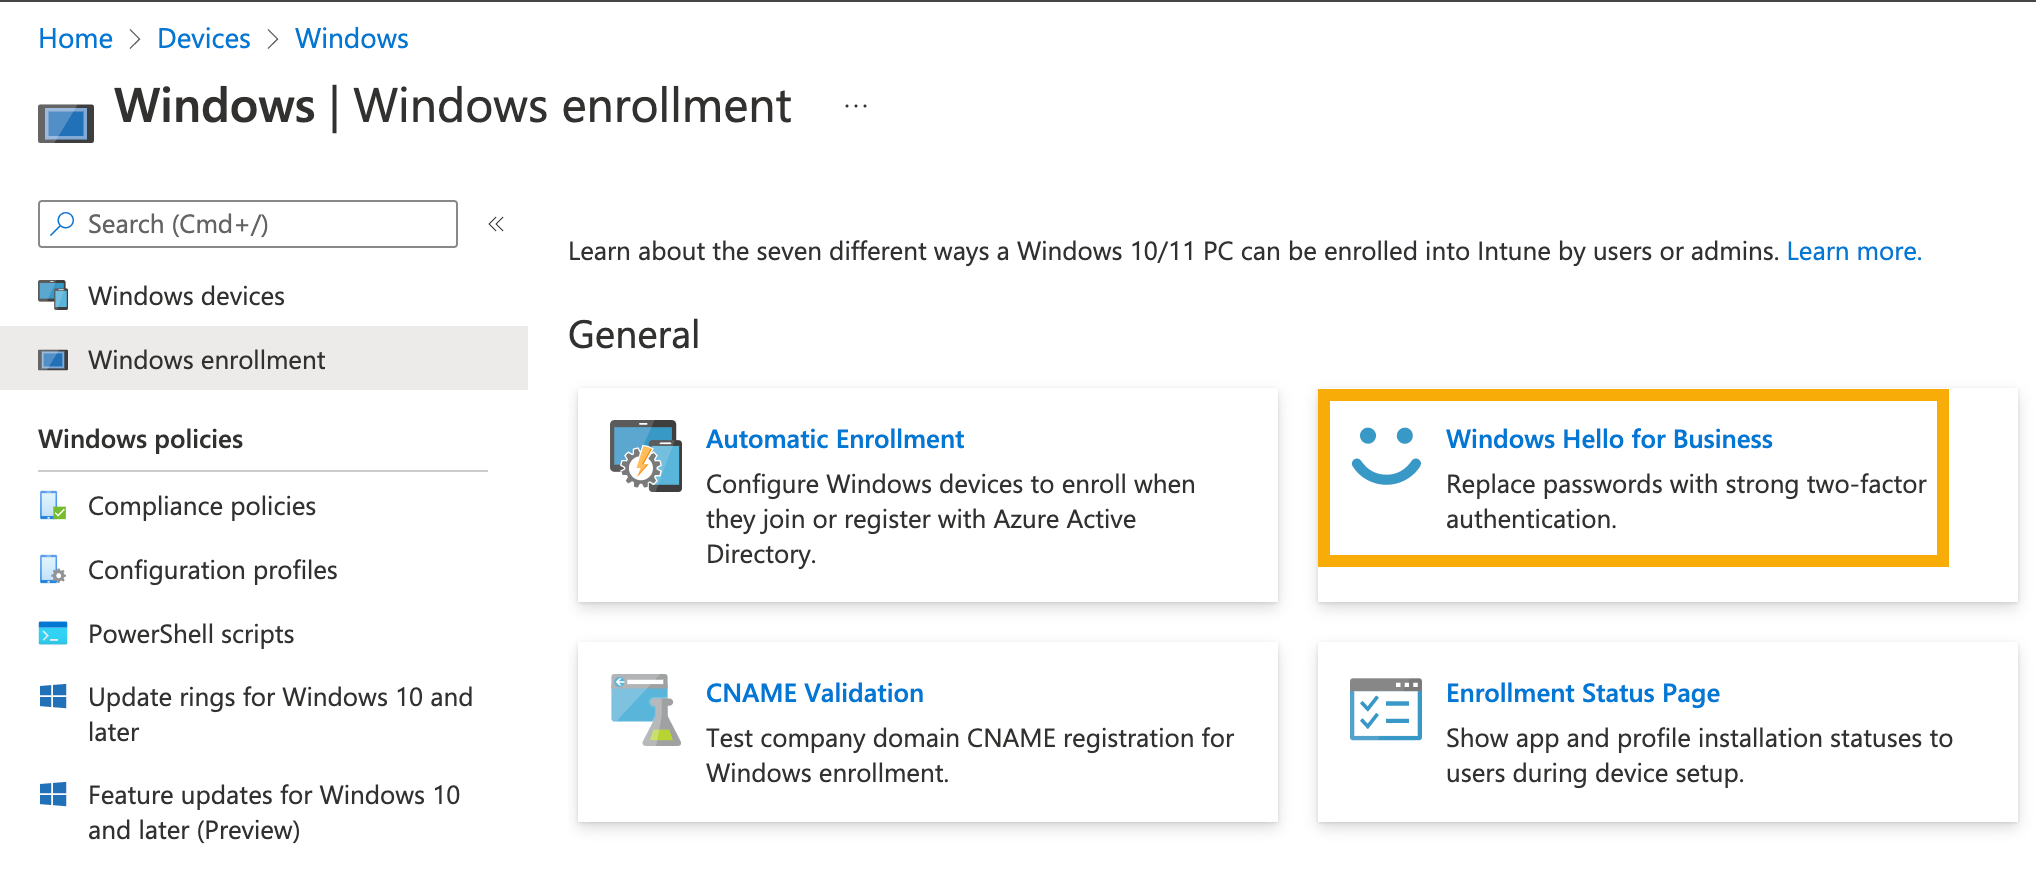Click the CNAME Validation flask icon
The height and width of the screenshot is (872, 2036).
pos(645,710)
